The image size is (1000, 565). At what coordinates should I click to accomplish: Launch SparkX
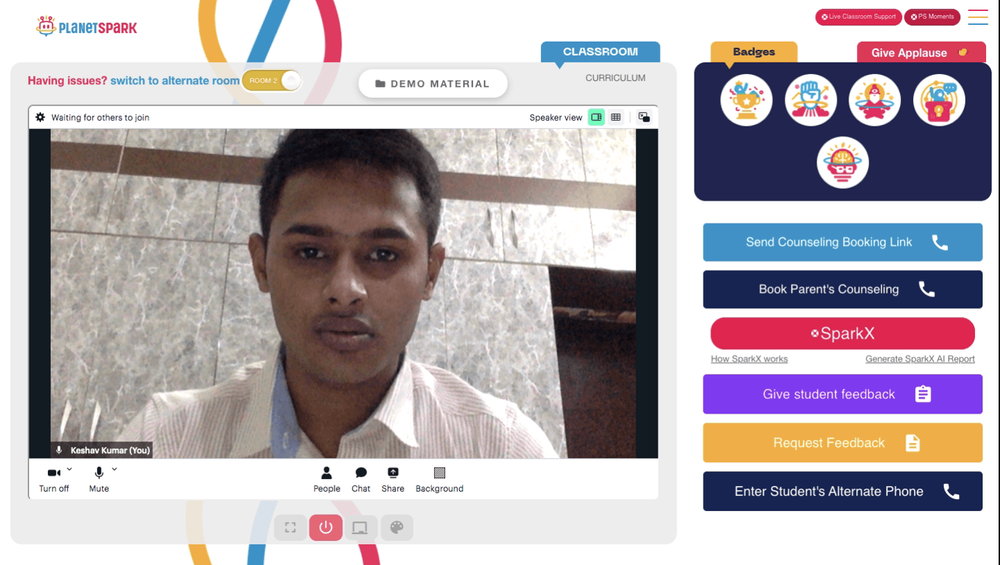click(842, 333)
